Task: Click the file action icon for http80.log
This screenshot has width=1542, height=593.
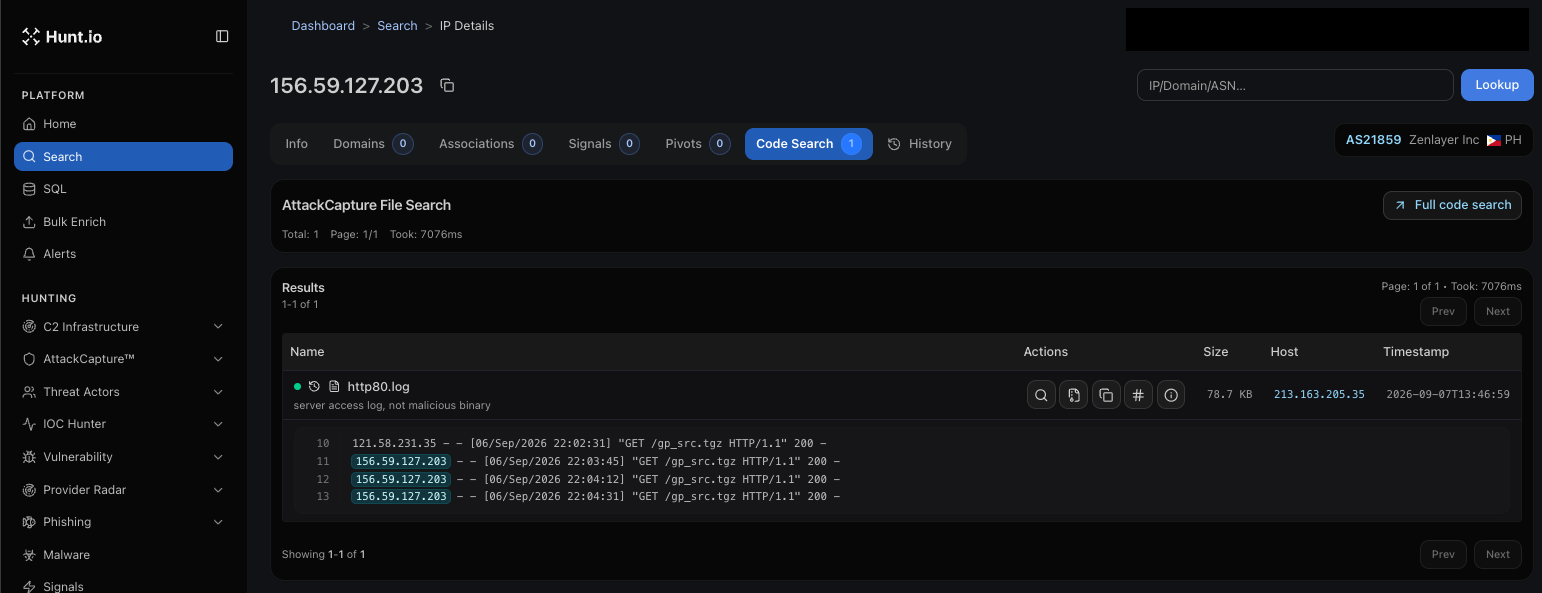Action: pos(1073,395)
